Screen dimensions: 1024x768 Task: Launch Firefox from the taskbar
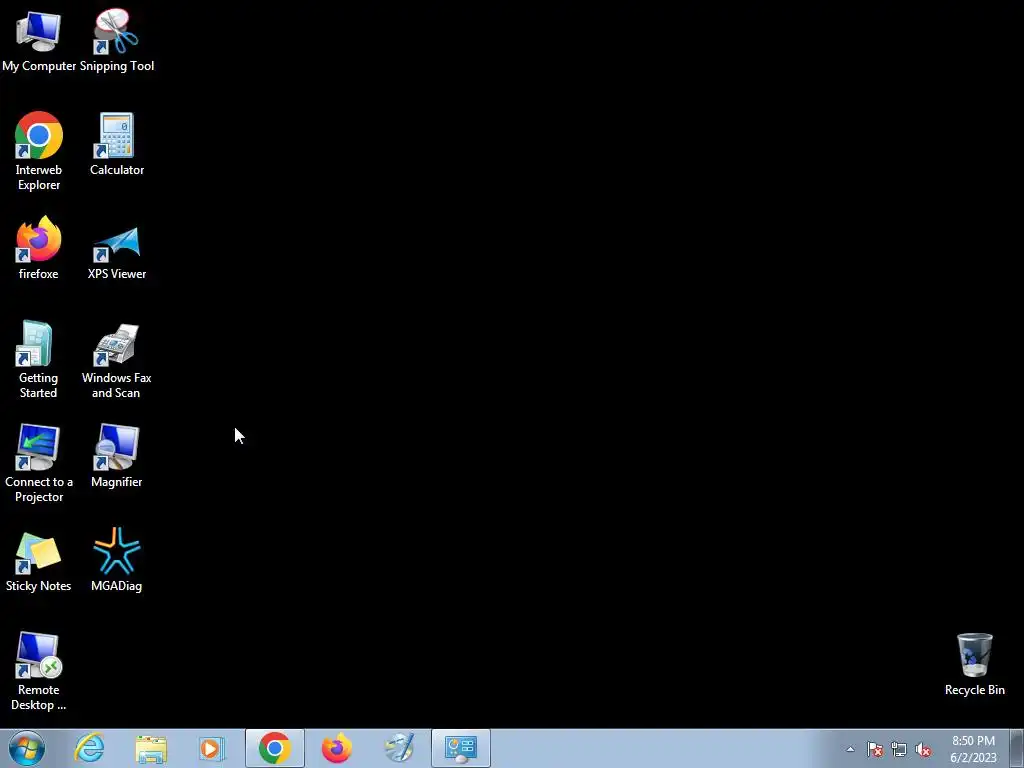[337, 748]
